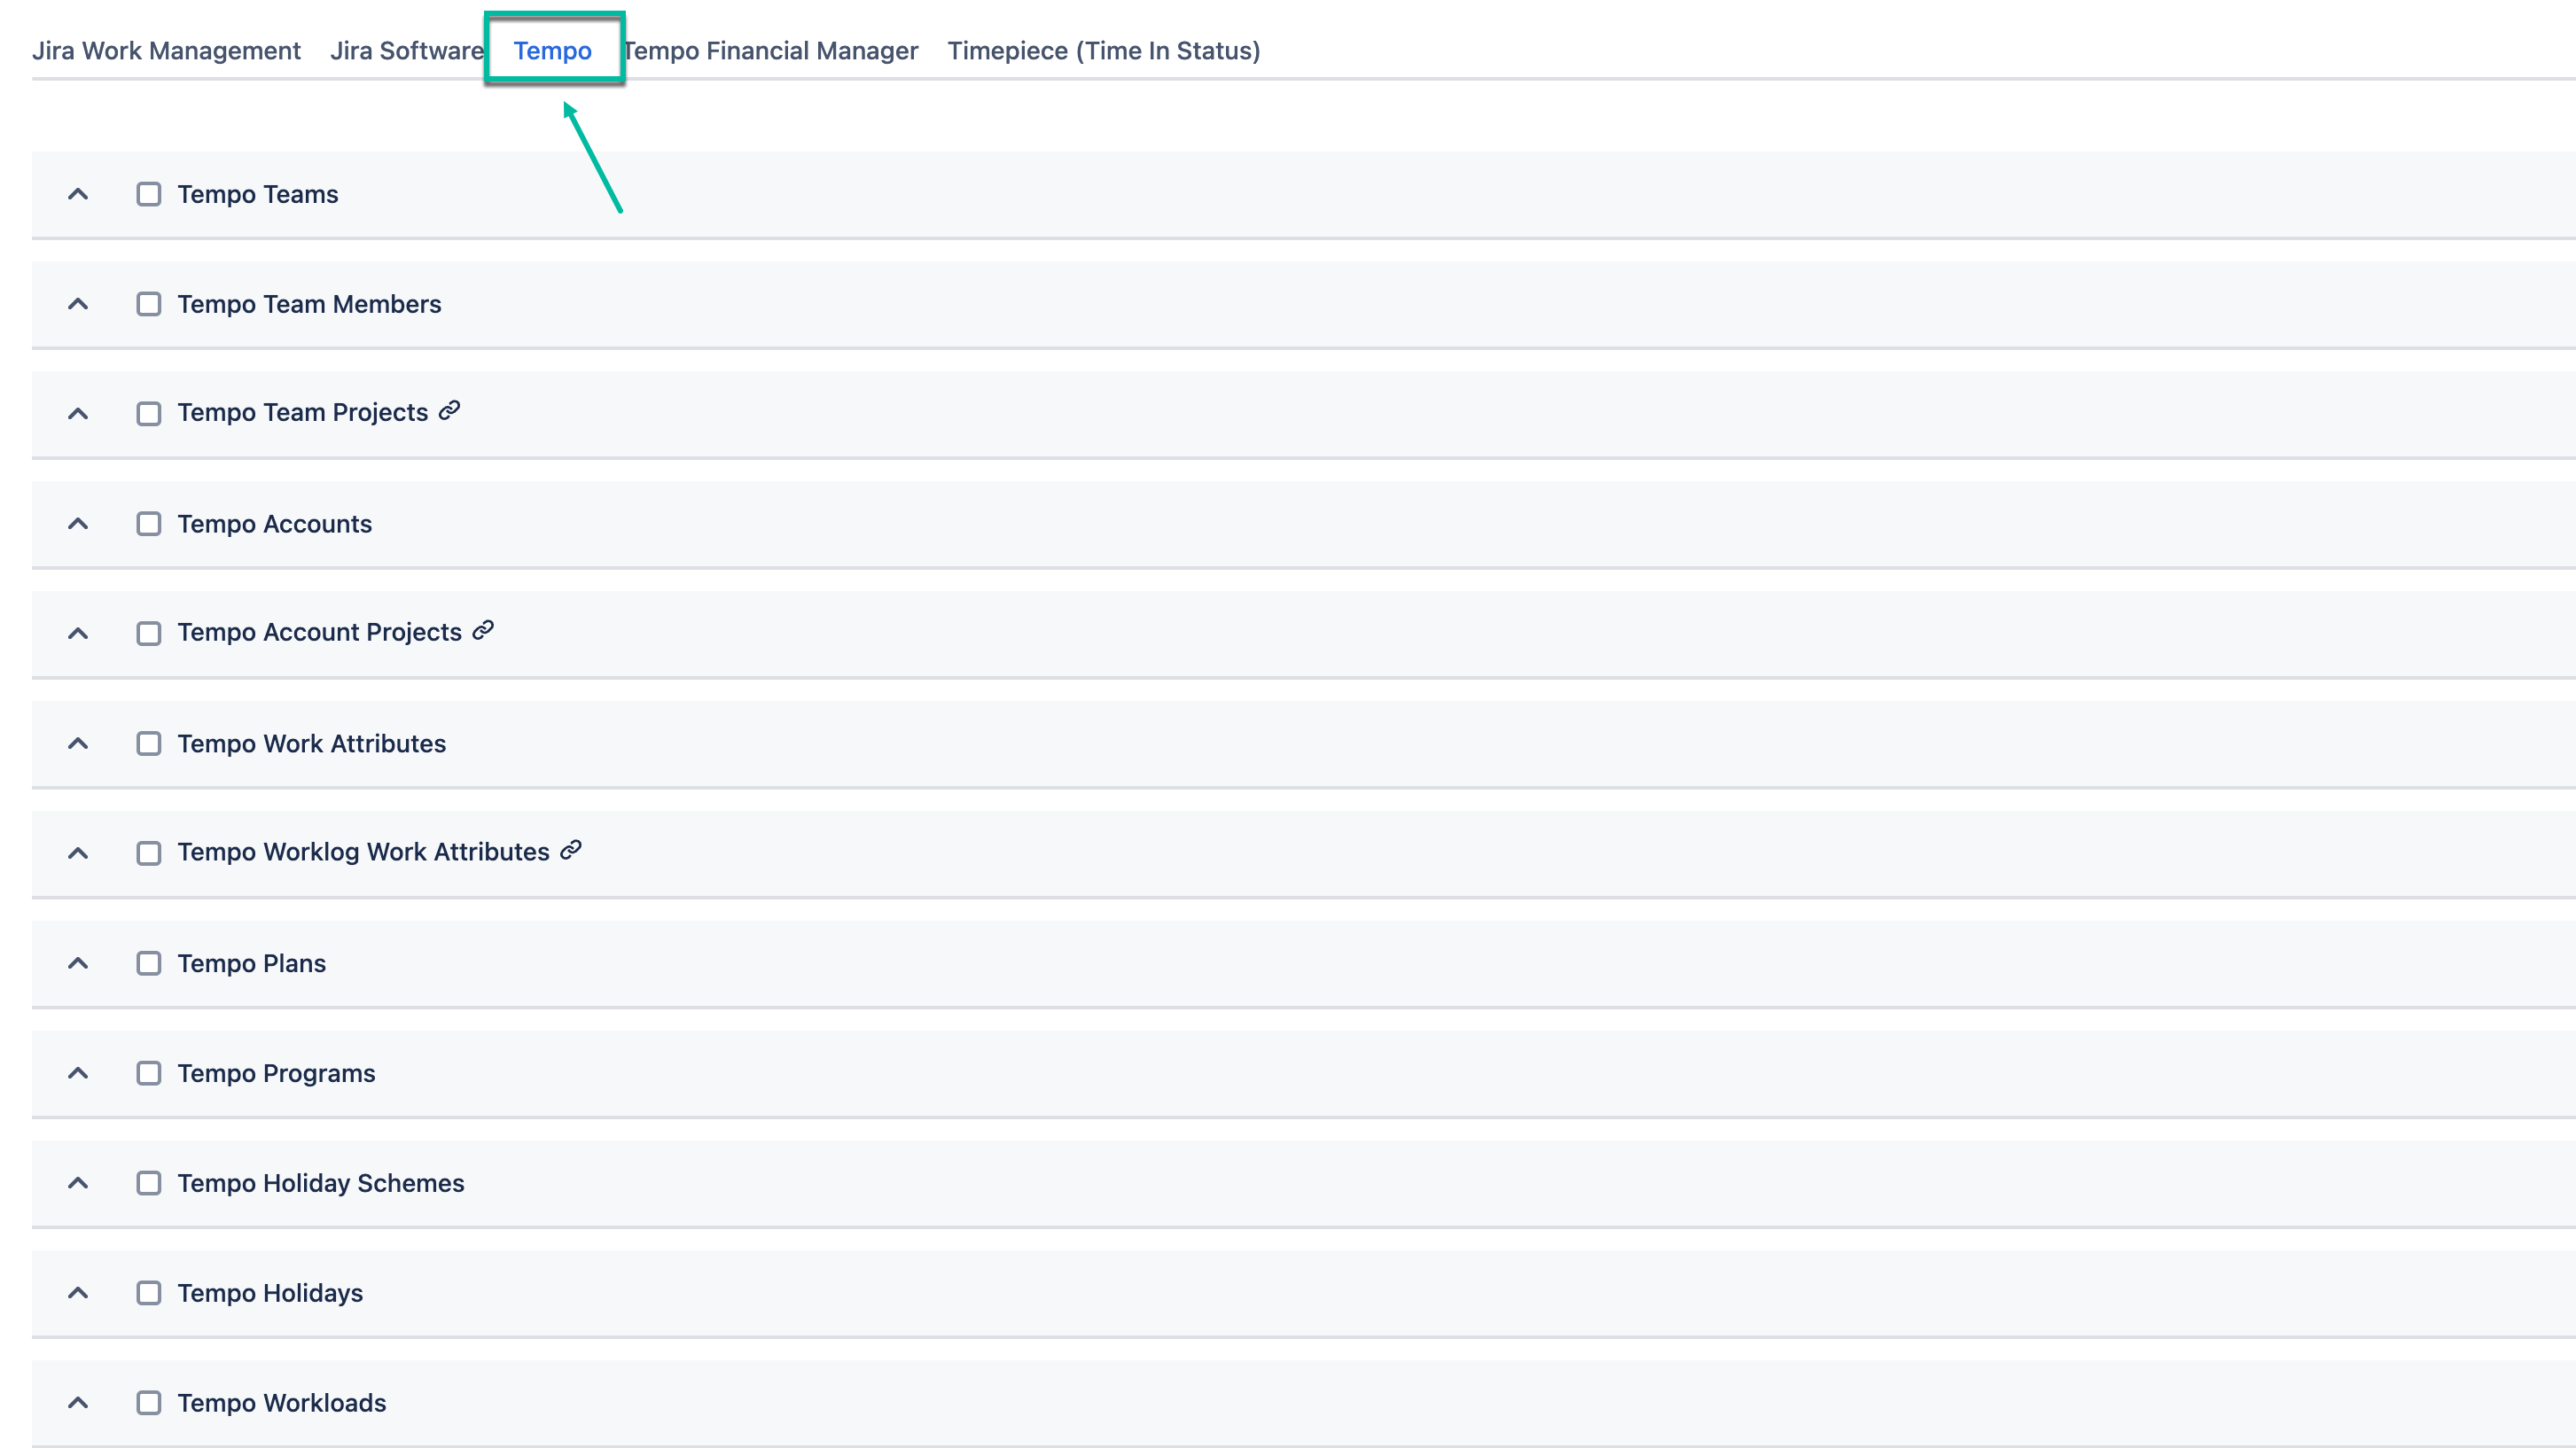Collapse the Tempo Workloads section
Image resolution: width=2576 pixels, height=1448 pixels.
[78, 1402]
